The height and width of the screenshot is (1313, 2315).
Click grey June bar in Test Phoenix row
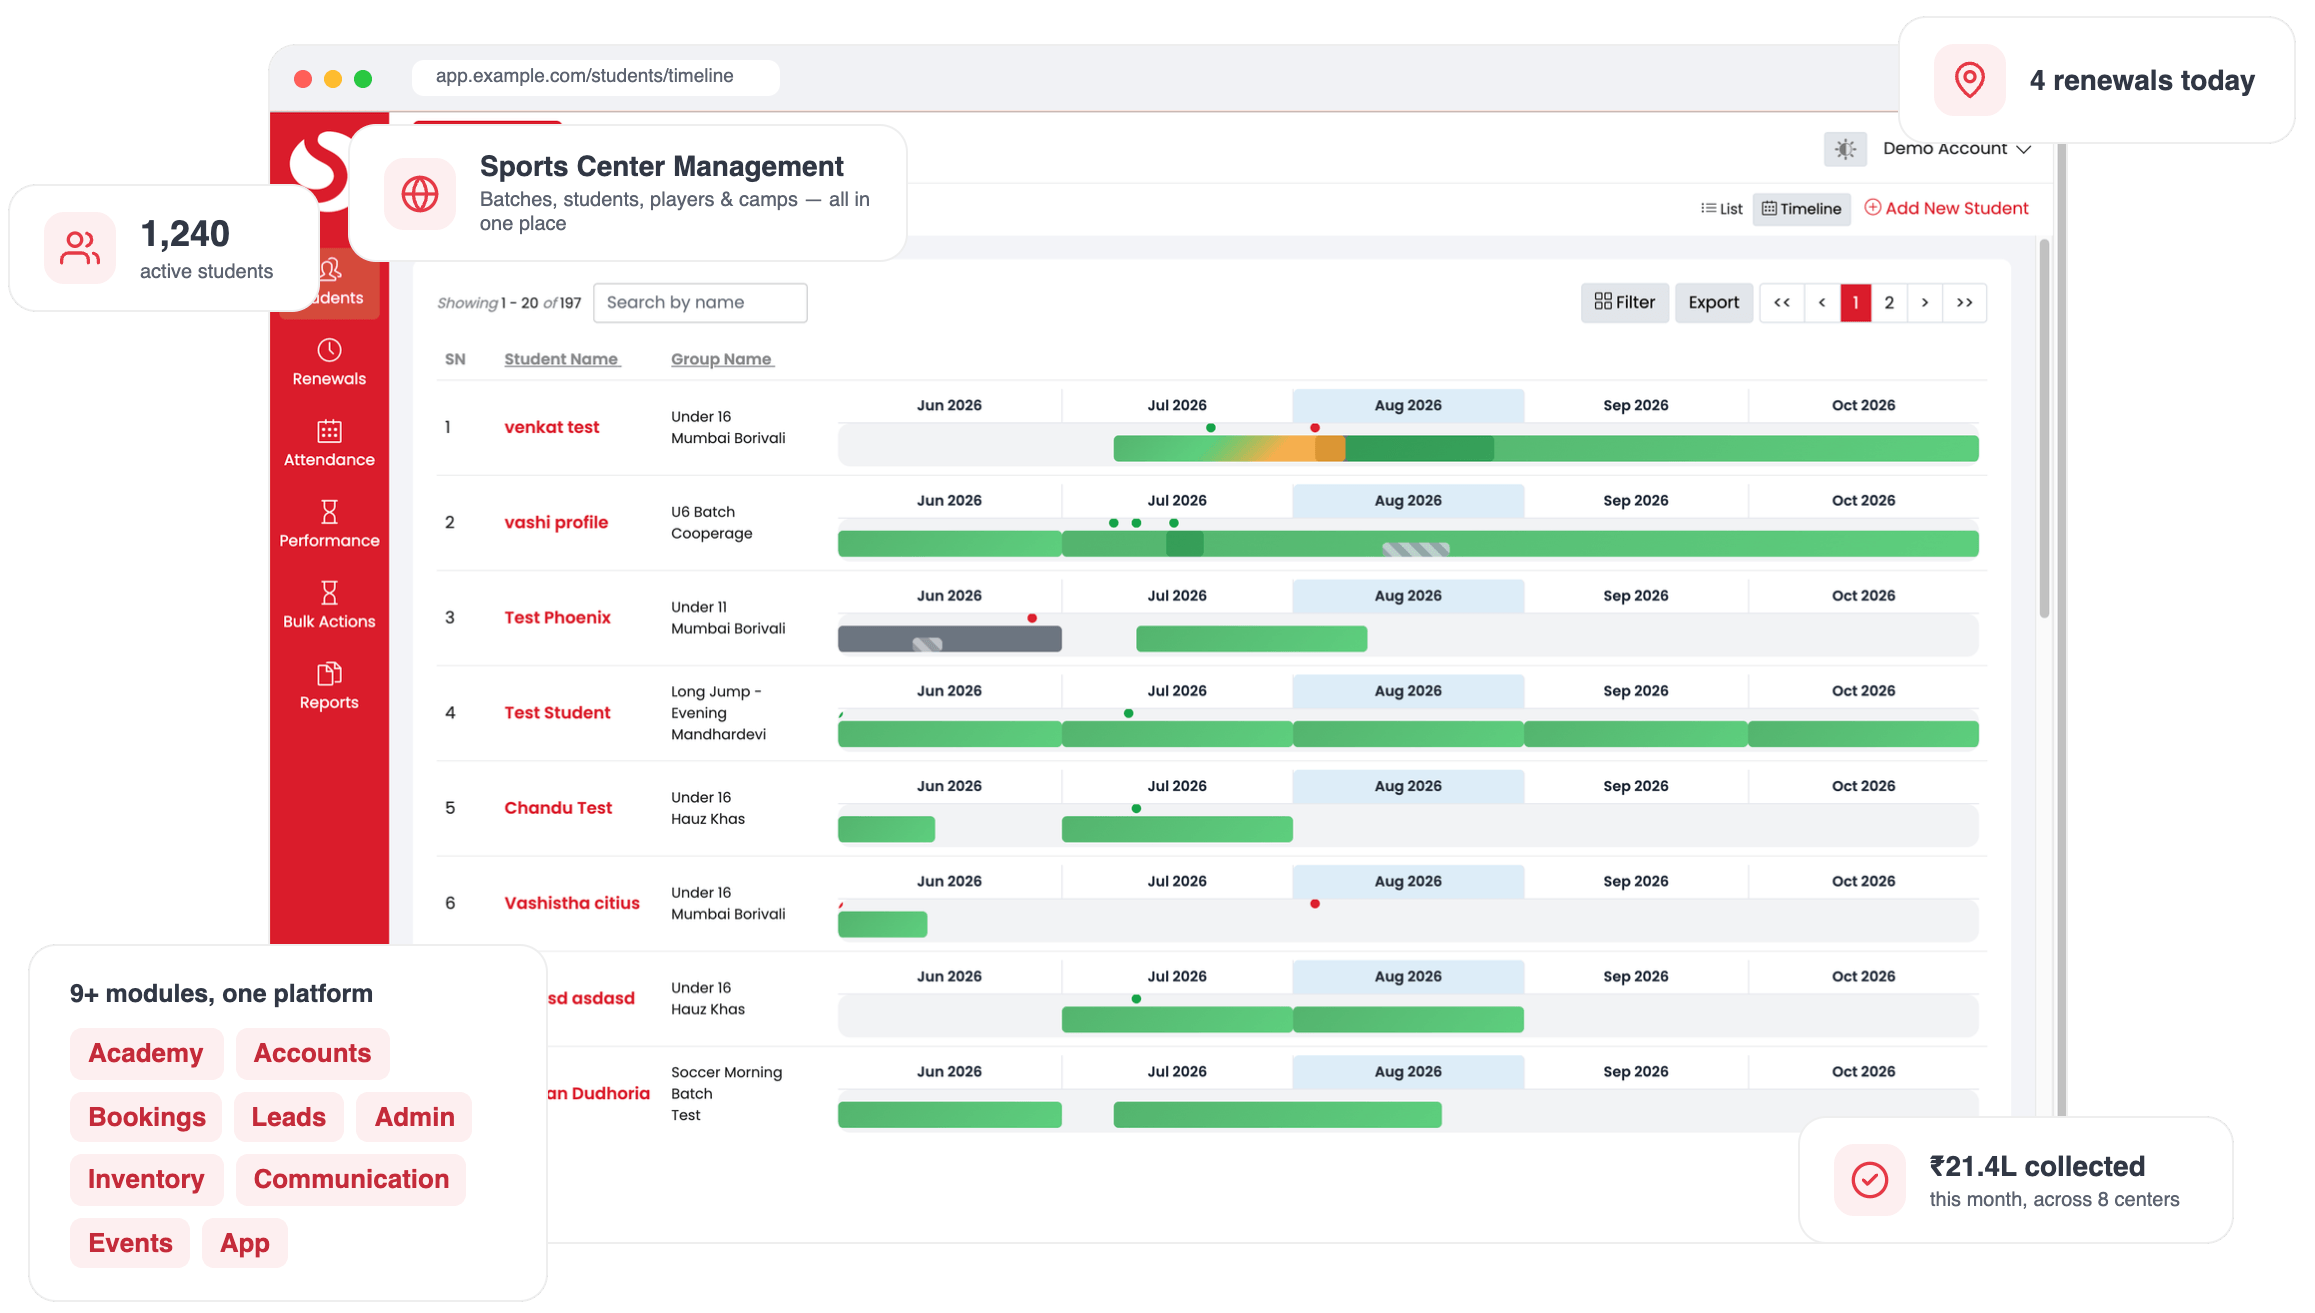click(949, 639)
